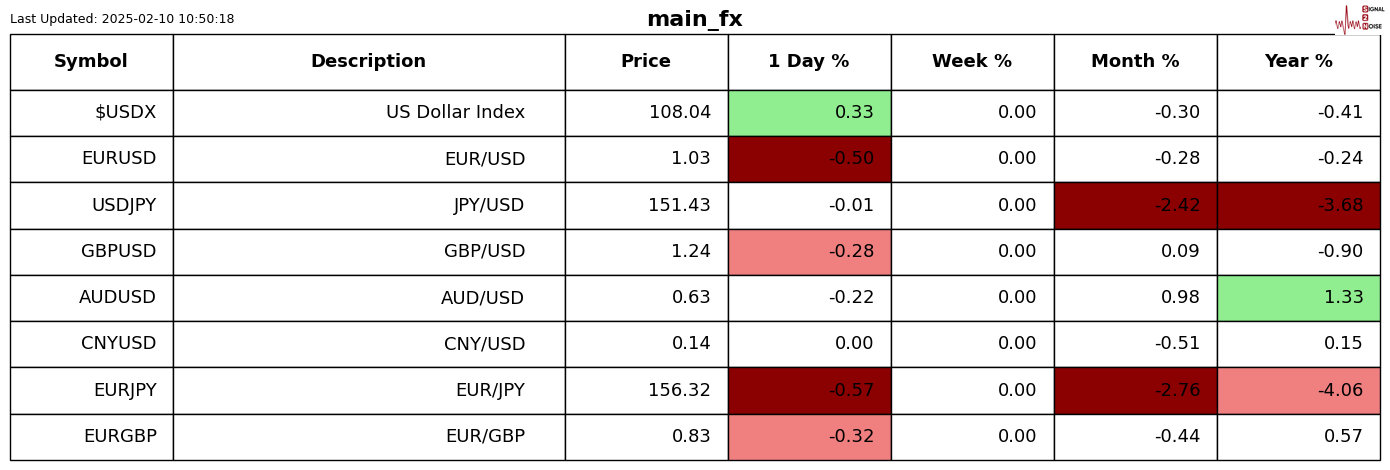Click the 151.43 price cell for USDJPY
Viewport: 1390px width, 470px height.
tap(646, 206)
